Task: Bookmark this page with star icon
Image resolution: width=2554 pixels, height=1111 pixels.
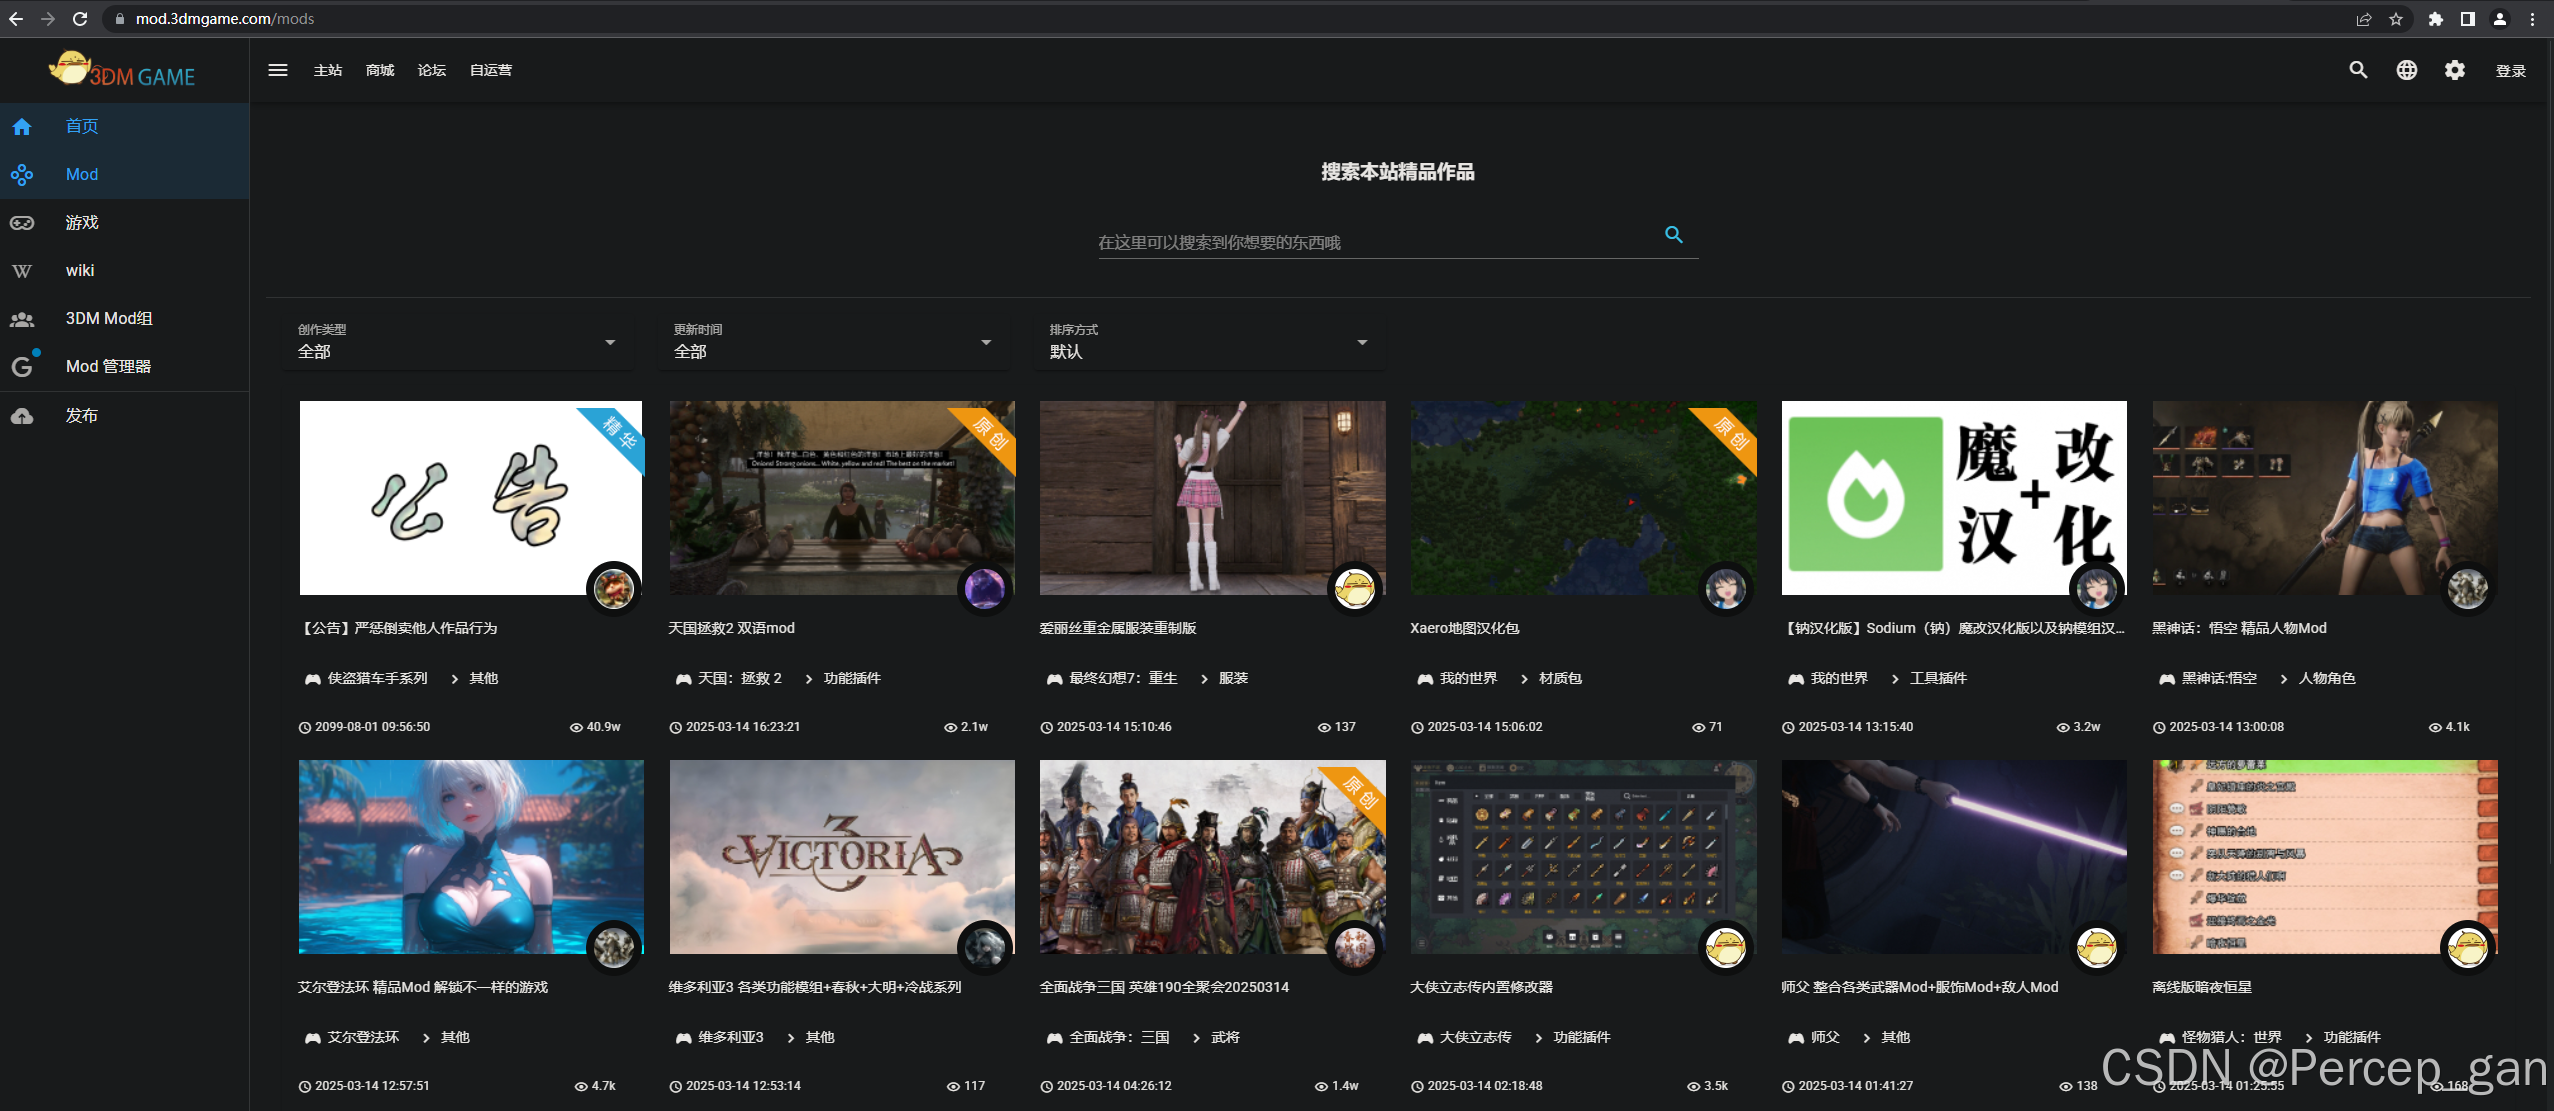Action: point(2396,19)
